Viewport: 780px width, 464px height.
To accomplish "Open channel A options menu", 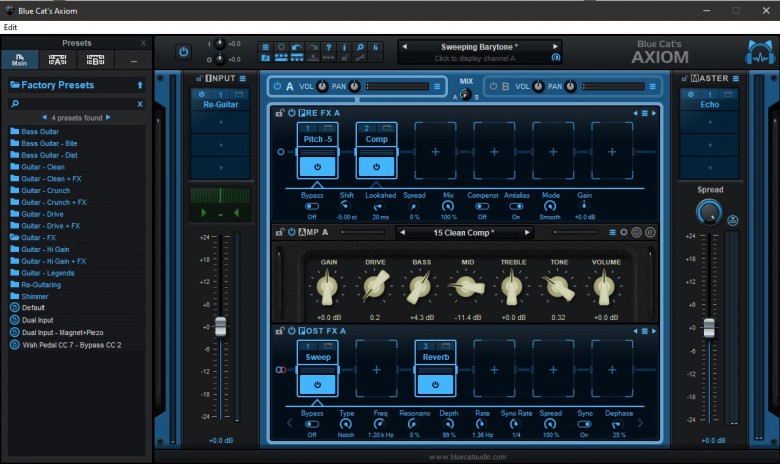I will tap(437, 86).
